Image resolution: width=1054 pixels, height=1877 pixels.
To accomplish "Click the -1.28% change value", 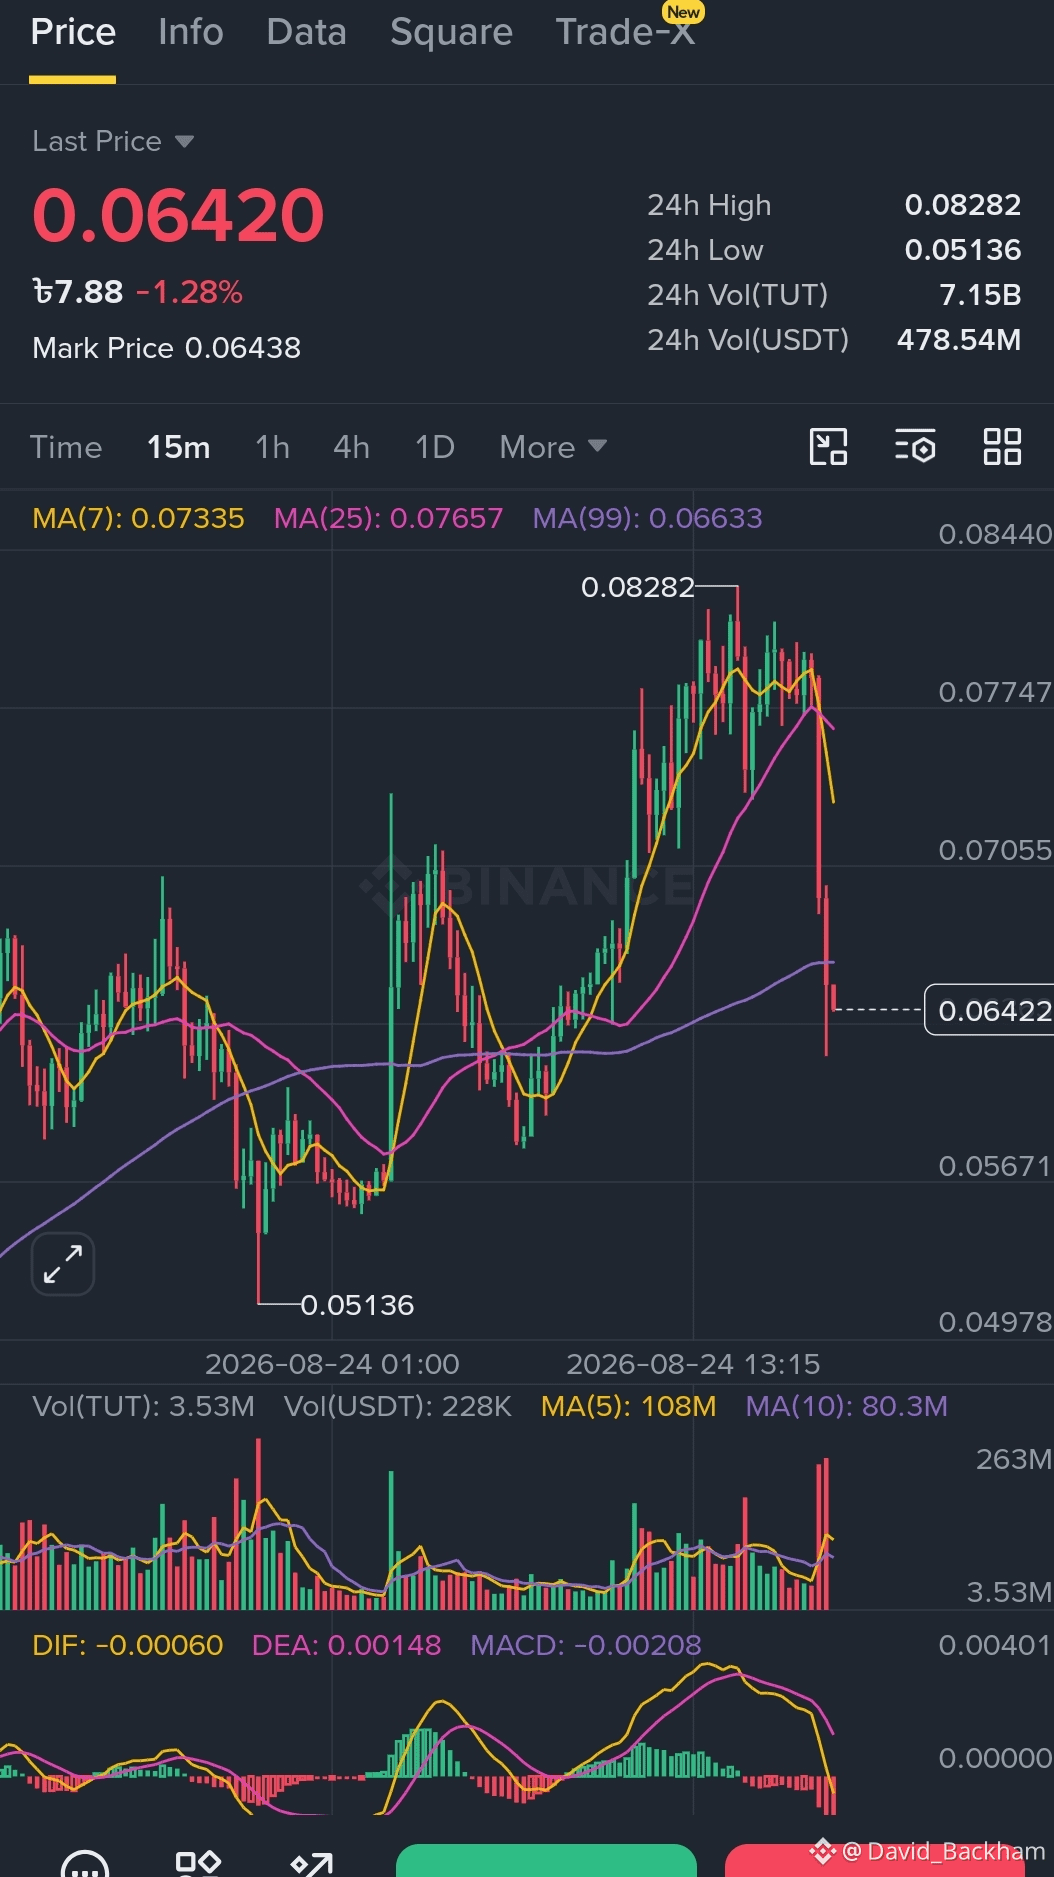I will (x=190, y=292).
